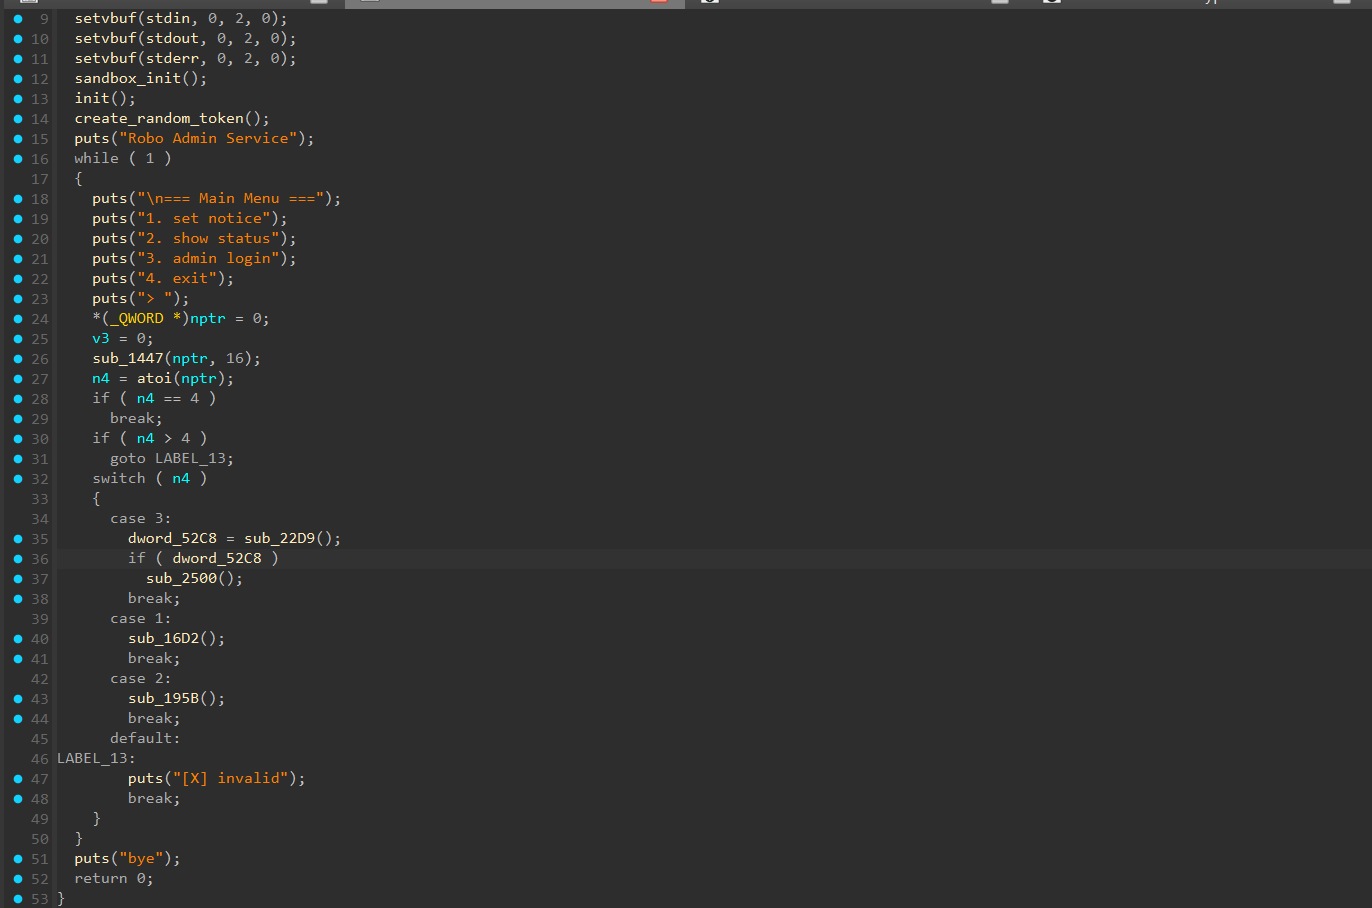Click the blue marker on line 26

click(x=18, y=358)
